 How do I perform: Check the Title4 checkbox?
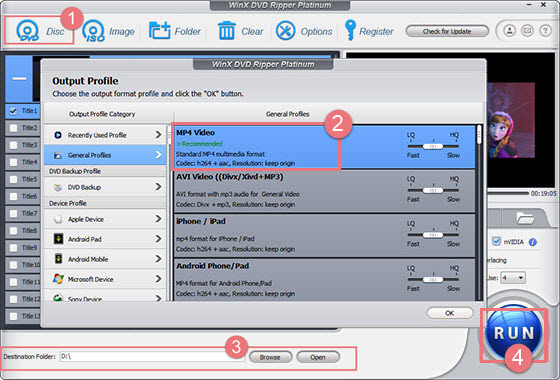pyautogui.click(x=13, y=162)
